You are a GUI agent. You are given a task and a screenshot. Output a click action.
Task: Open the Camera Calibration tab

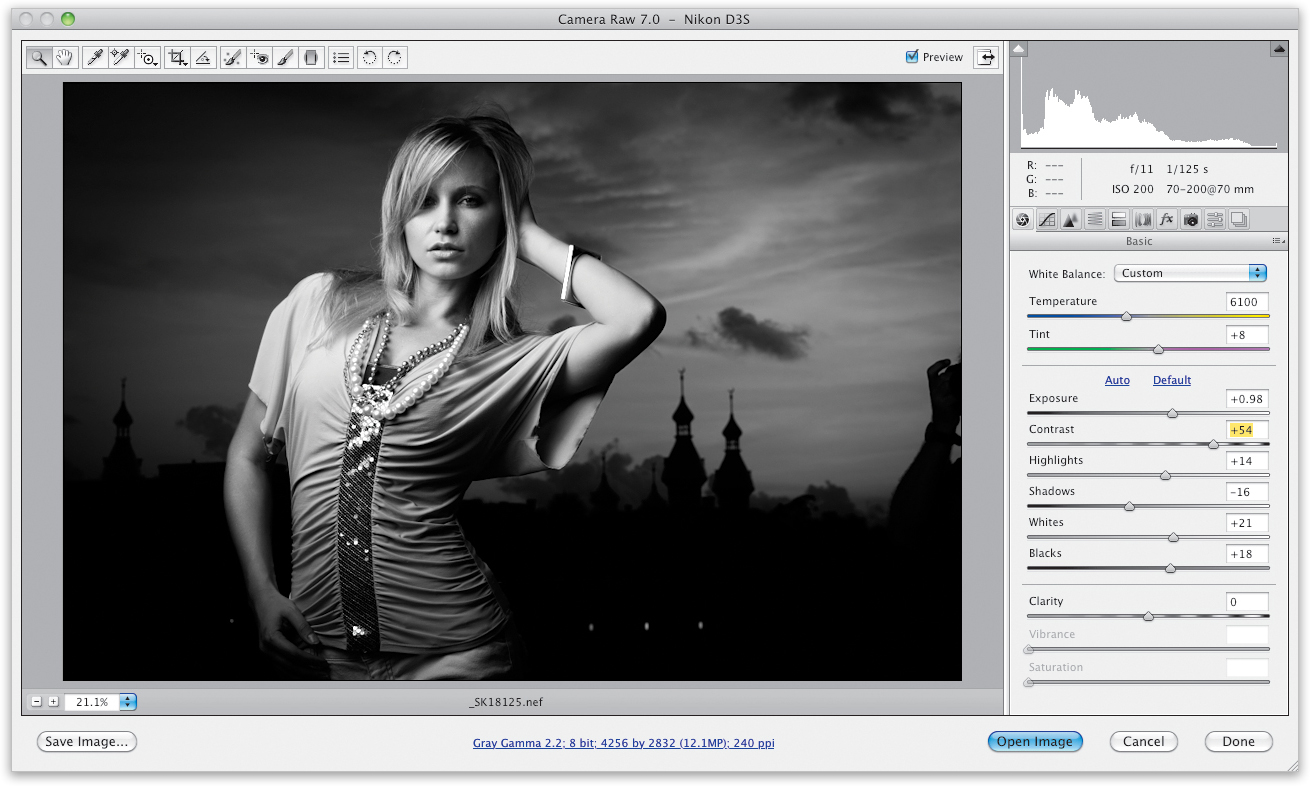tap(1190, 220)
